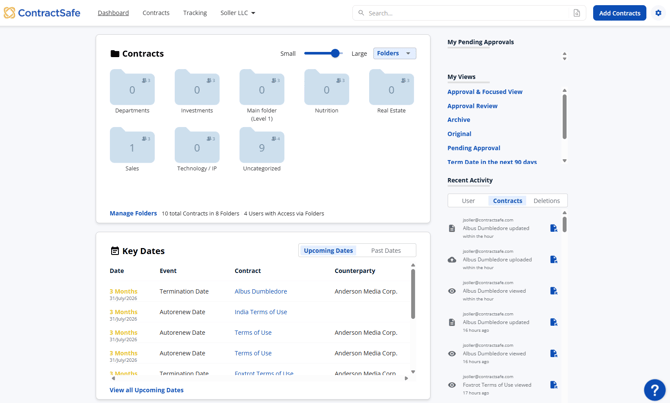Adjust the folder size slider handle
The image size is (670, 403).
click(x=335, y=53)
